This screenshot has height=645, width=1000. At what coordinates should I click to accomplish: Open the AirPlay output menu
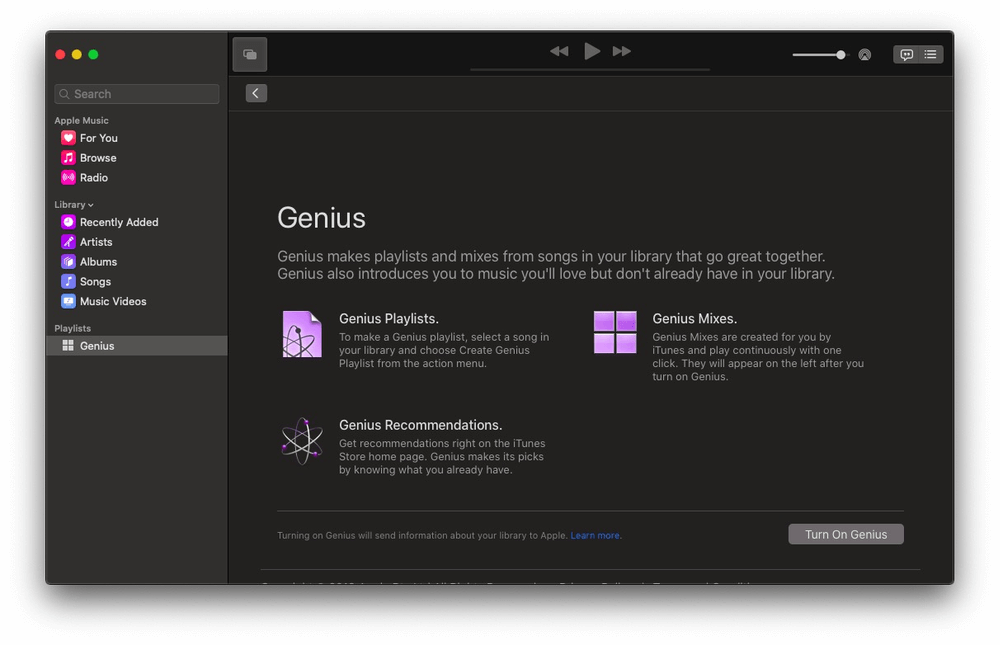[865, 55]
